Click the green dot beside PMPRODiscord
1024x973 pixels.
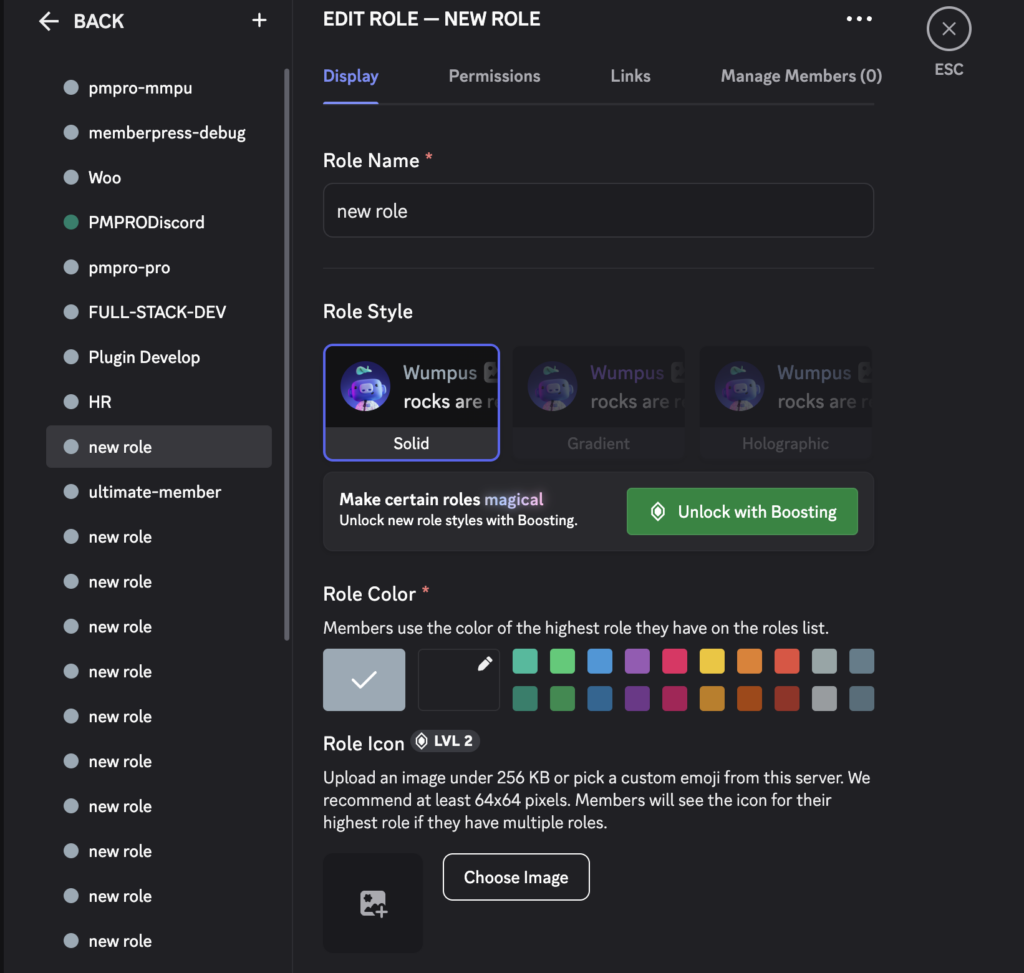pos(71,222)
